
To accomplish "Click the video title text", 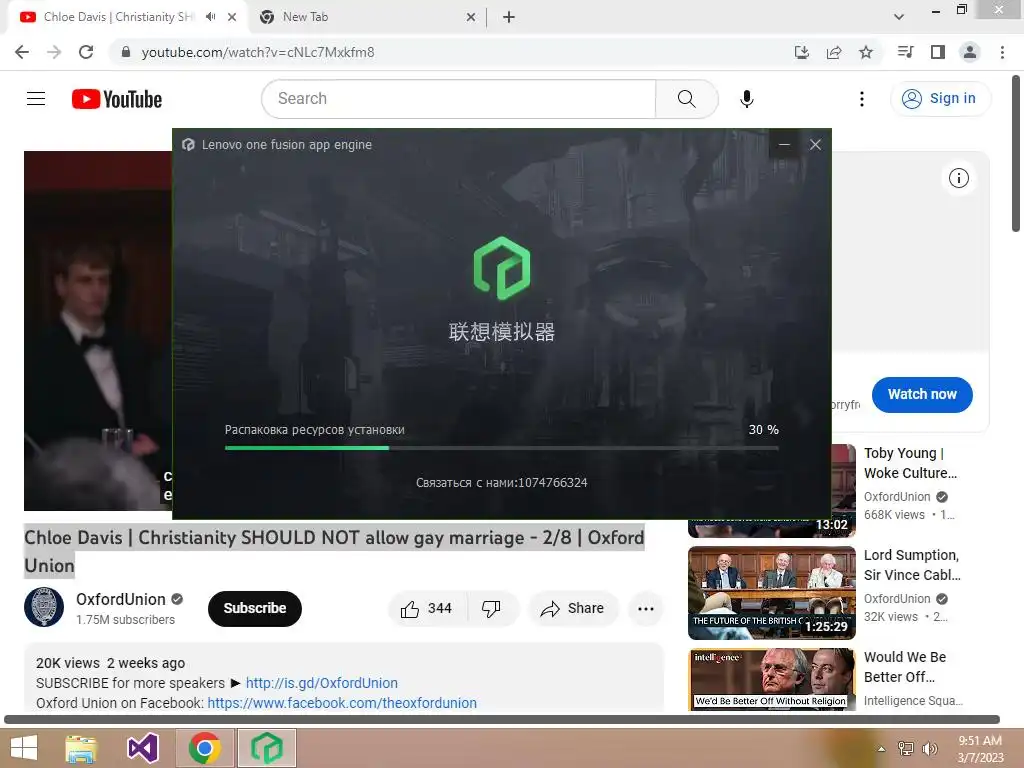I will [334, 551].
